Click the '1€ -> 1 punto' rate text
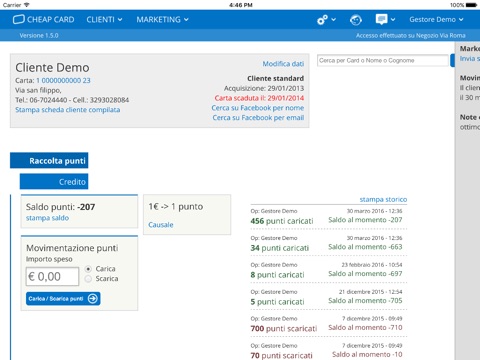Viewport: 480px width, 360px height. (176, 207)
